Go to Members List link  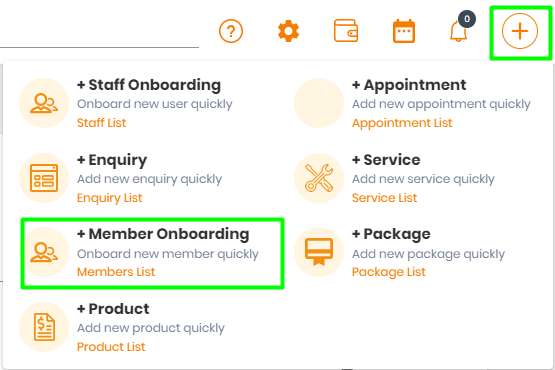(116, 272)
